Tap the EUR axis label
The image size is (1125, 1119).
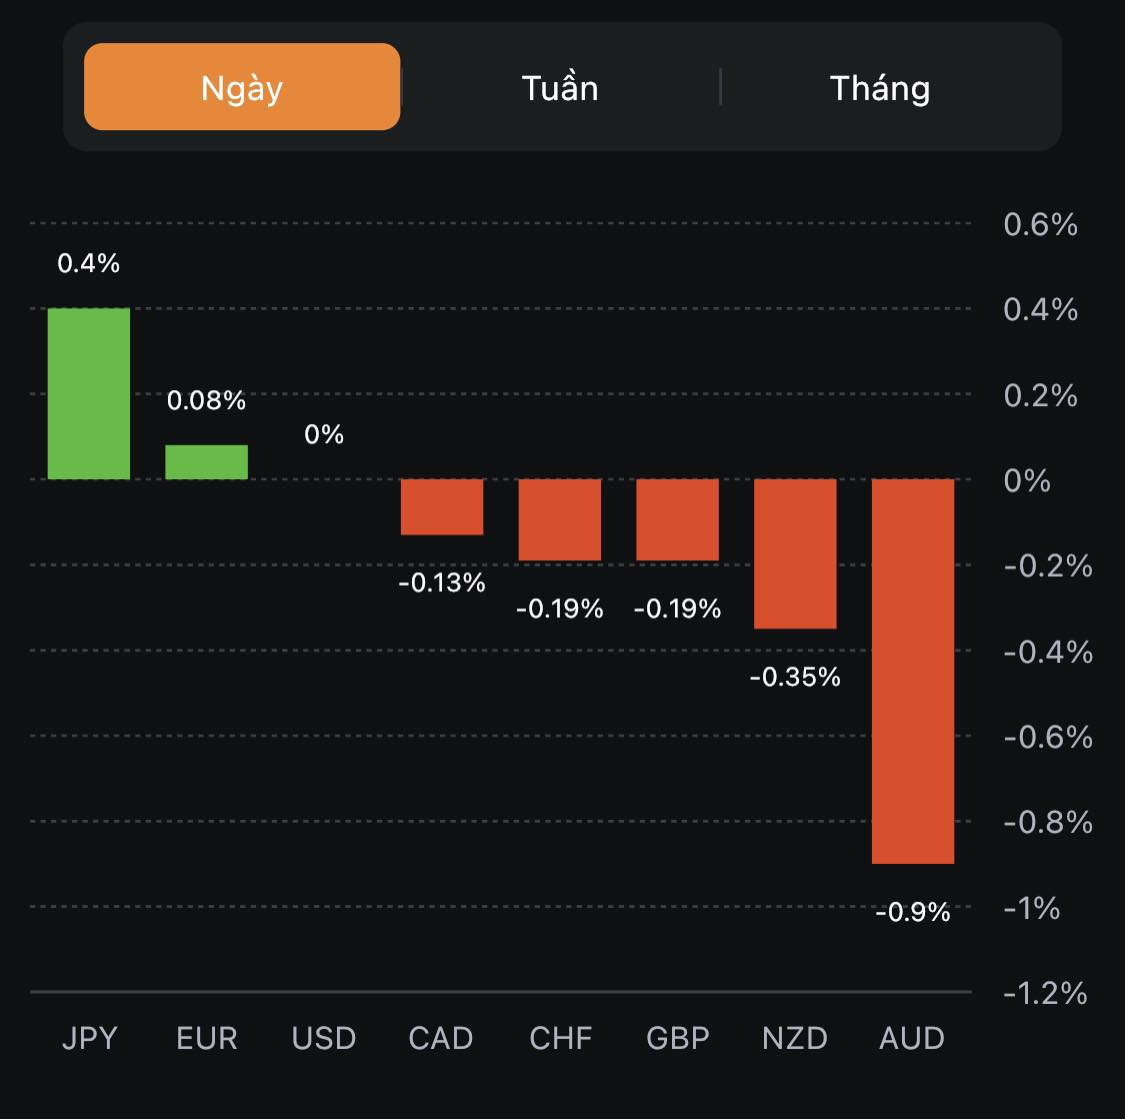pyautogui.click(x=207, y=1038)
